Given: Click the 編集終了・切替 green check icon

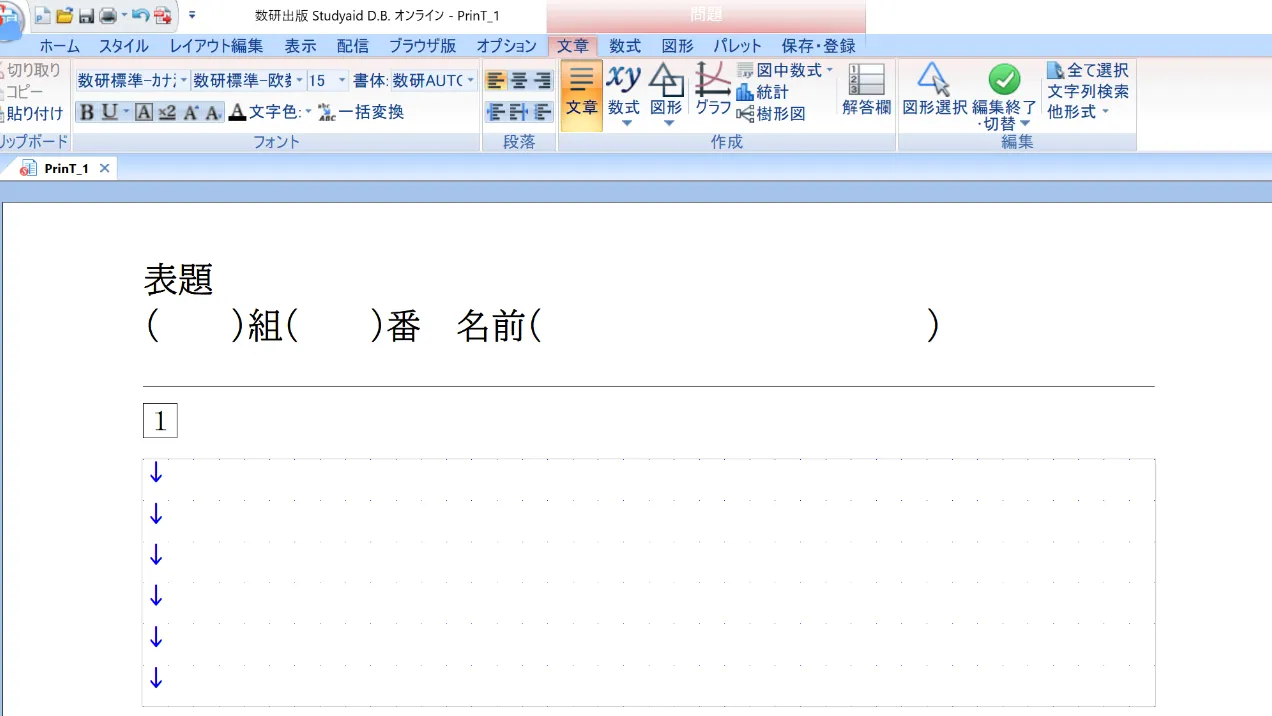Looking at the screenshot, I should [x=1003, y=80].
